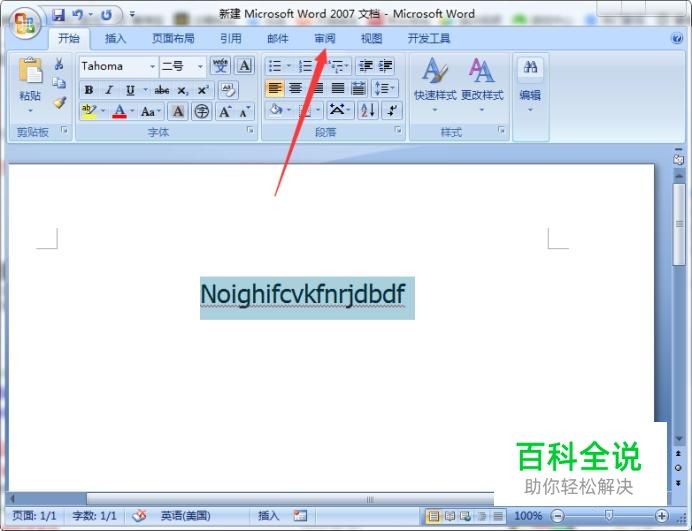Open the 字体 dialog launcher
The width and height of the screenshot is (692, 531).
(250, 130)
